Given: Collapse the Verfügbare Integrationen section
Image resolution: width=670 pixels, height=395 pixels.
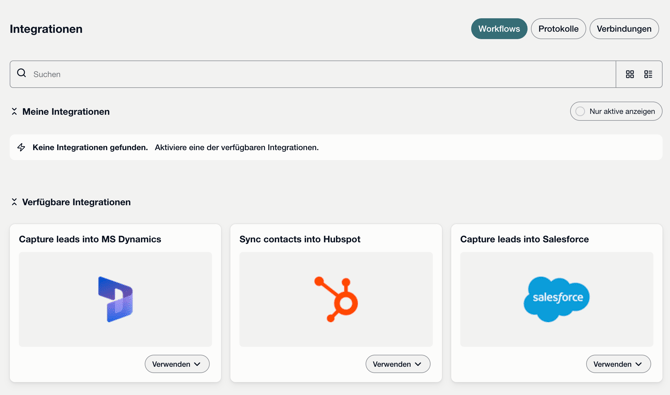Looking at the screenshot, I should pos(14,202).
